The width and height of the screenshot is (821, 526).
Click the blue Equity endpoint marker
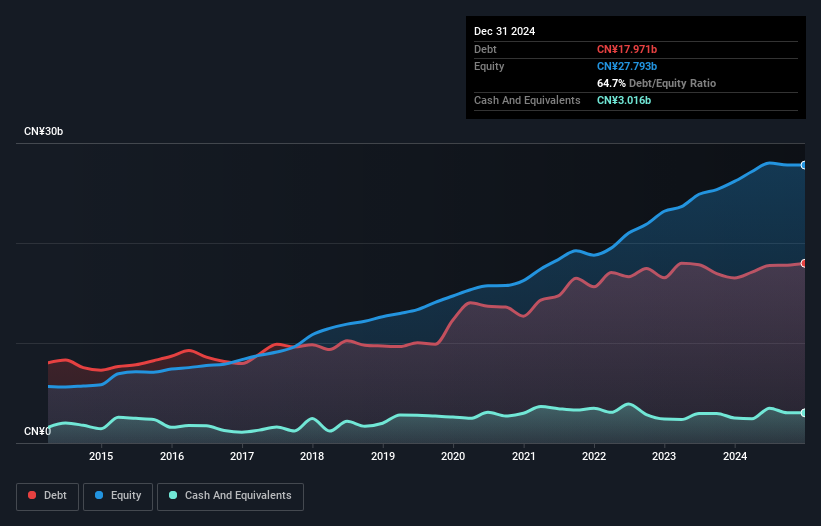pyautogui.click(x=804, y=165)
